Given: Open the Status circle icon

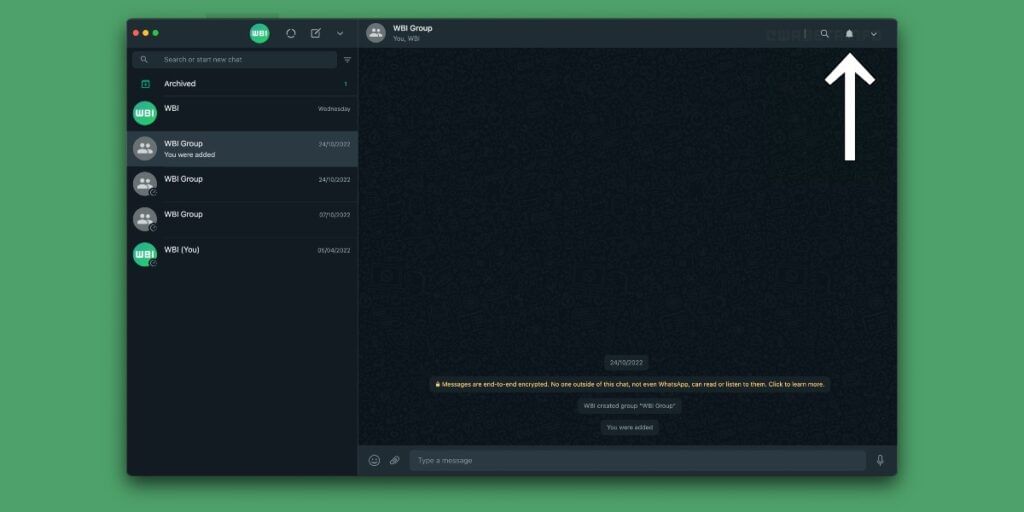Looking at the screenshot, I should coord(291,33).
